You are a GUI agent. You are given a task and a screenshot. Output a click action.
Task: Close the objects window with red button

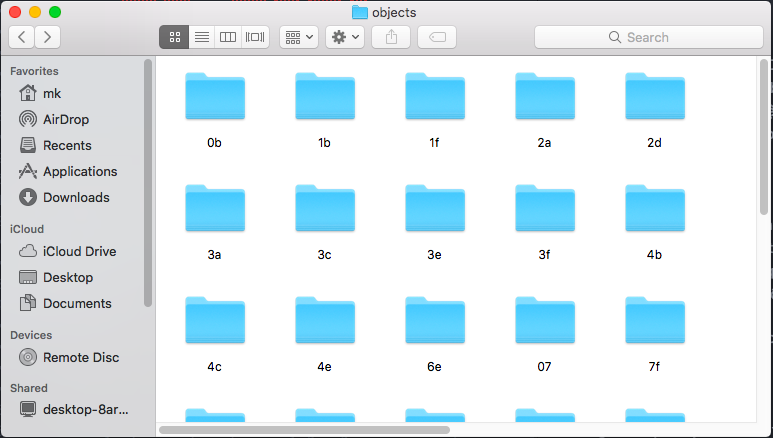(x=15, y=12)
